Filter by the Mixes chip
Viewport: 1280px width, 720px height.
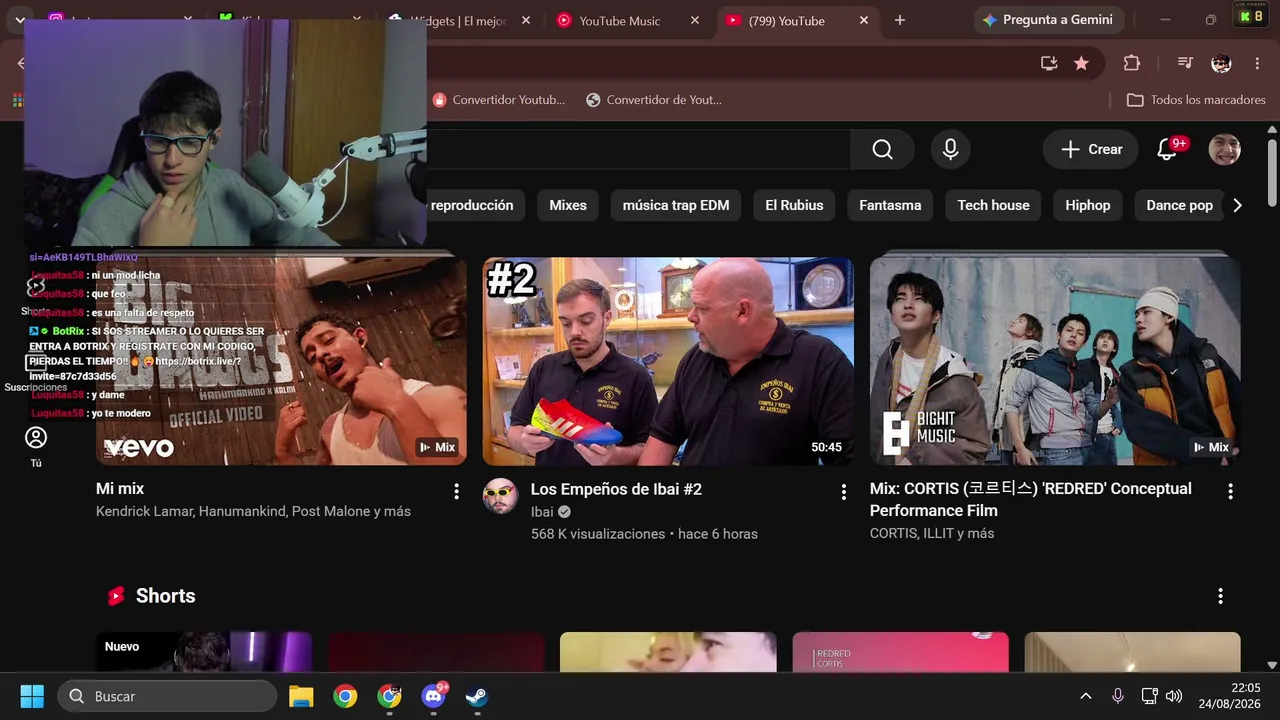coord(568,205)
